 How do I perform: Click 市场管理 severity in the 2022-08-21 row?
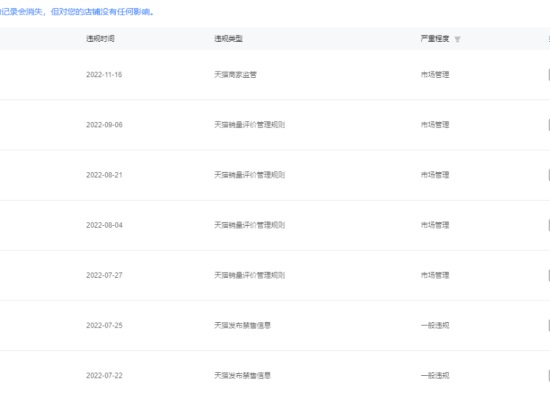coord(435,175)
